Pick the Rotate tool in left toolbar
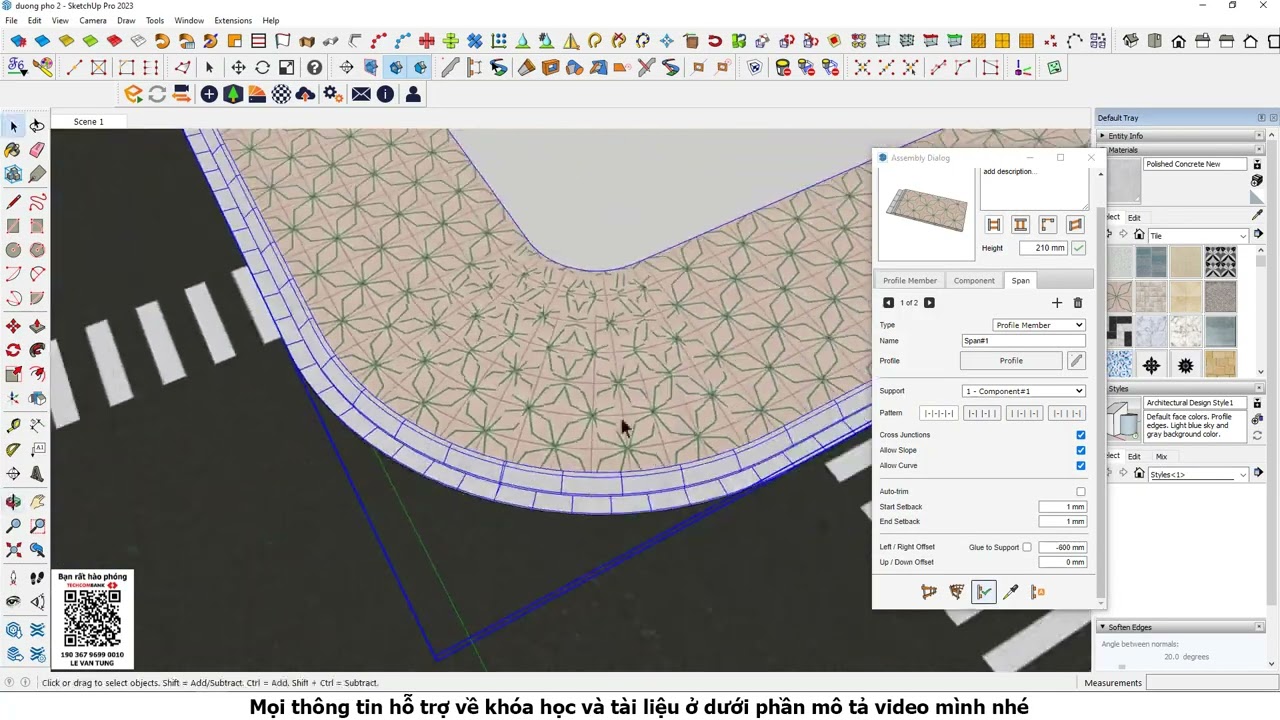1280x720 pixels. pyautogui.click(x=13, y=350)
